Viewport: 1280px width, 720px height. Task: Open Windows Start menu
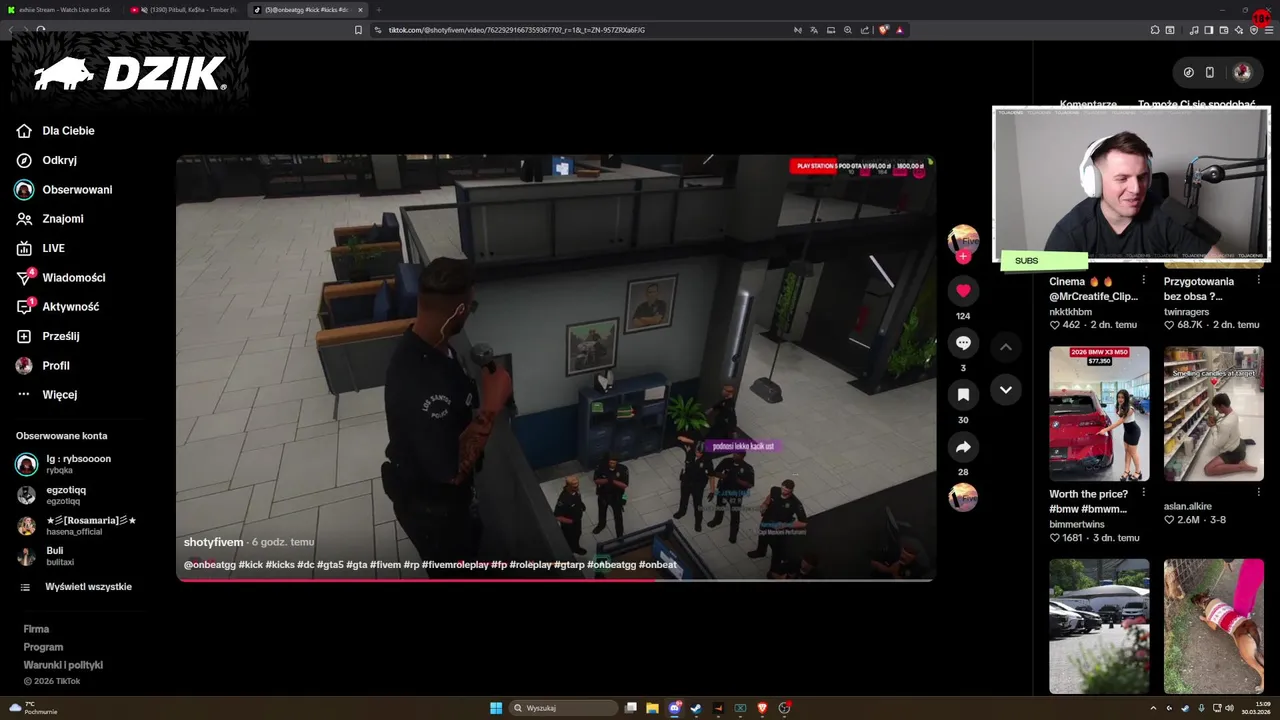pyautogui.click(x=496, y=708)
